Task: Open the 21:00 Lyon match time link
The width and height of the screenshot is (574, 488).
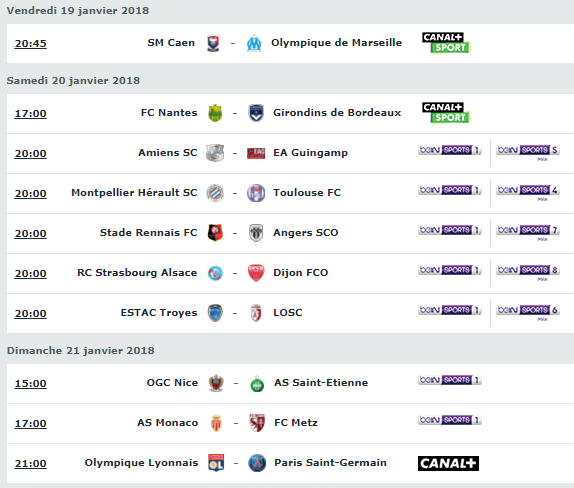Action: 30,463
